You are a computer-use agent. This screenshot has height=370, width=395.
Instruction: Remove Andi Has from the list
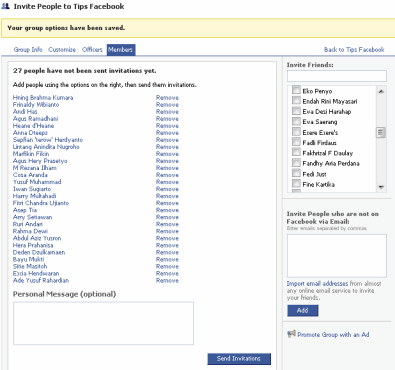point(167,112)
